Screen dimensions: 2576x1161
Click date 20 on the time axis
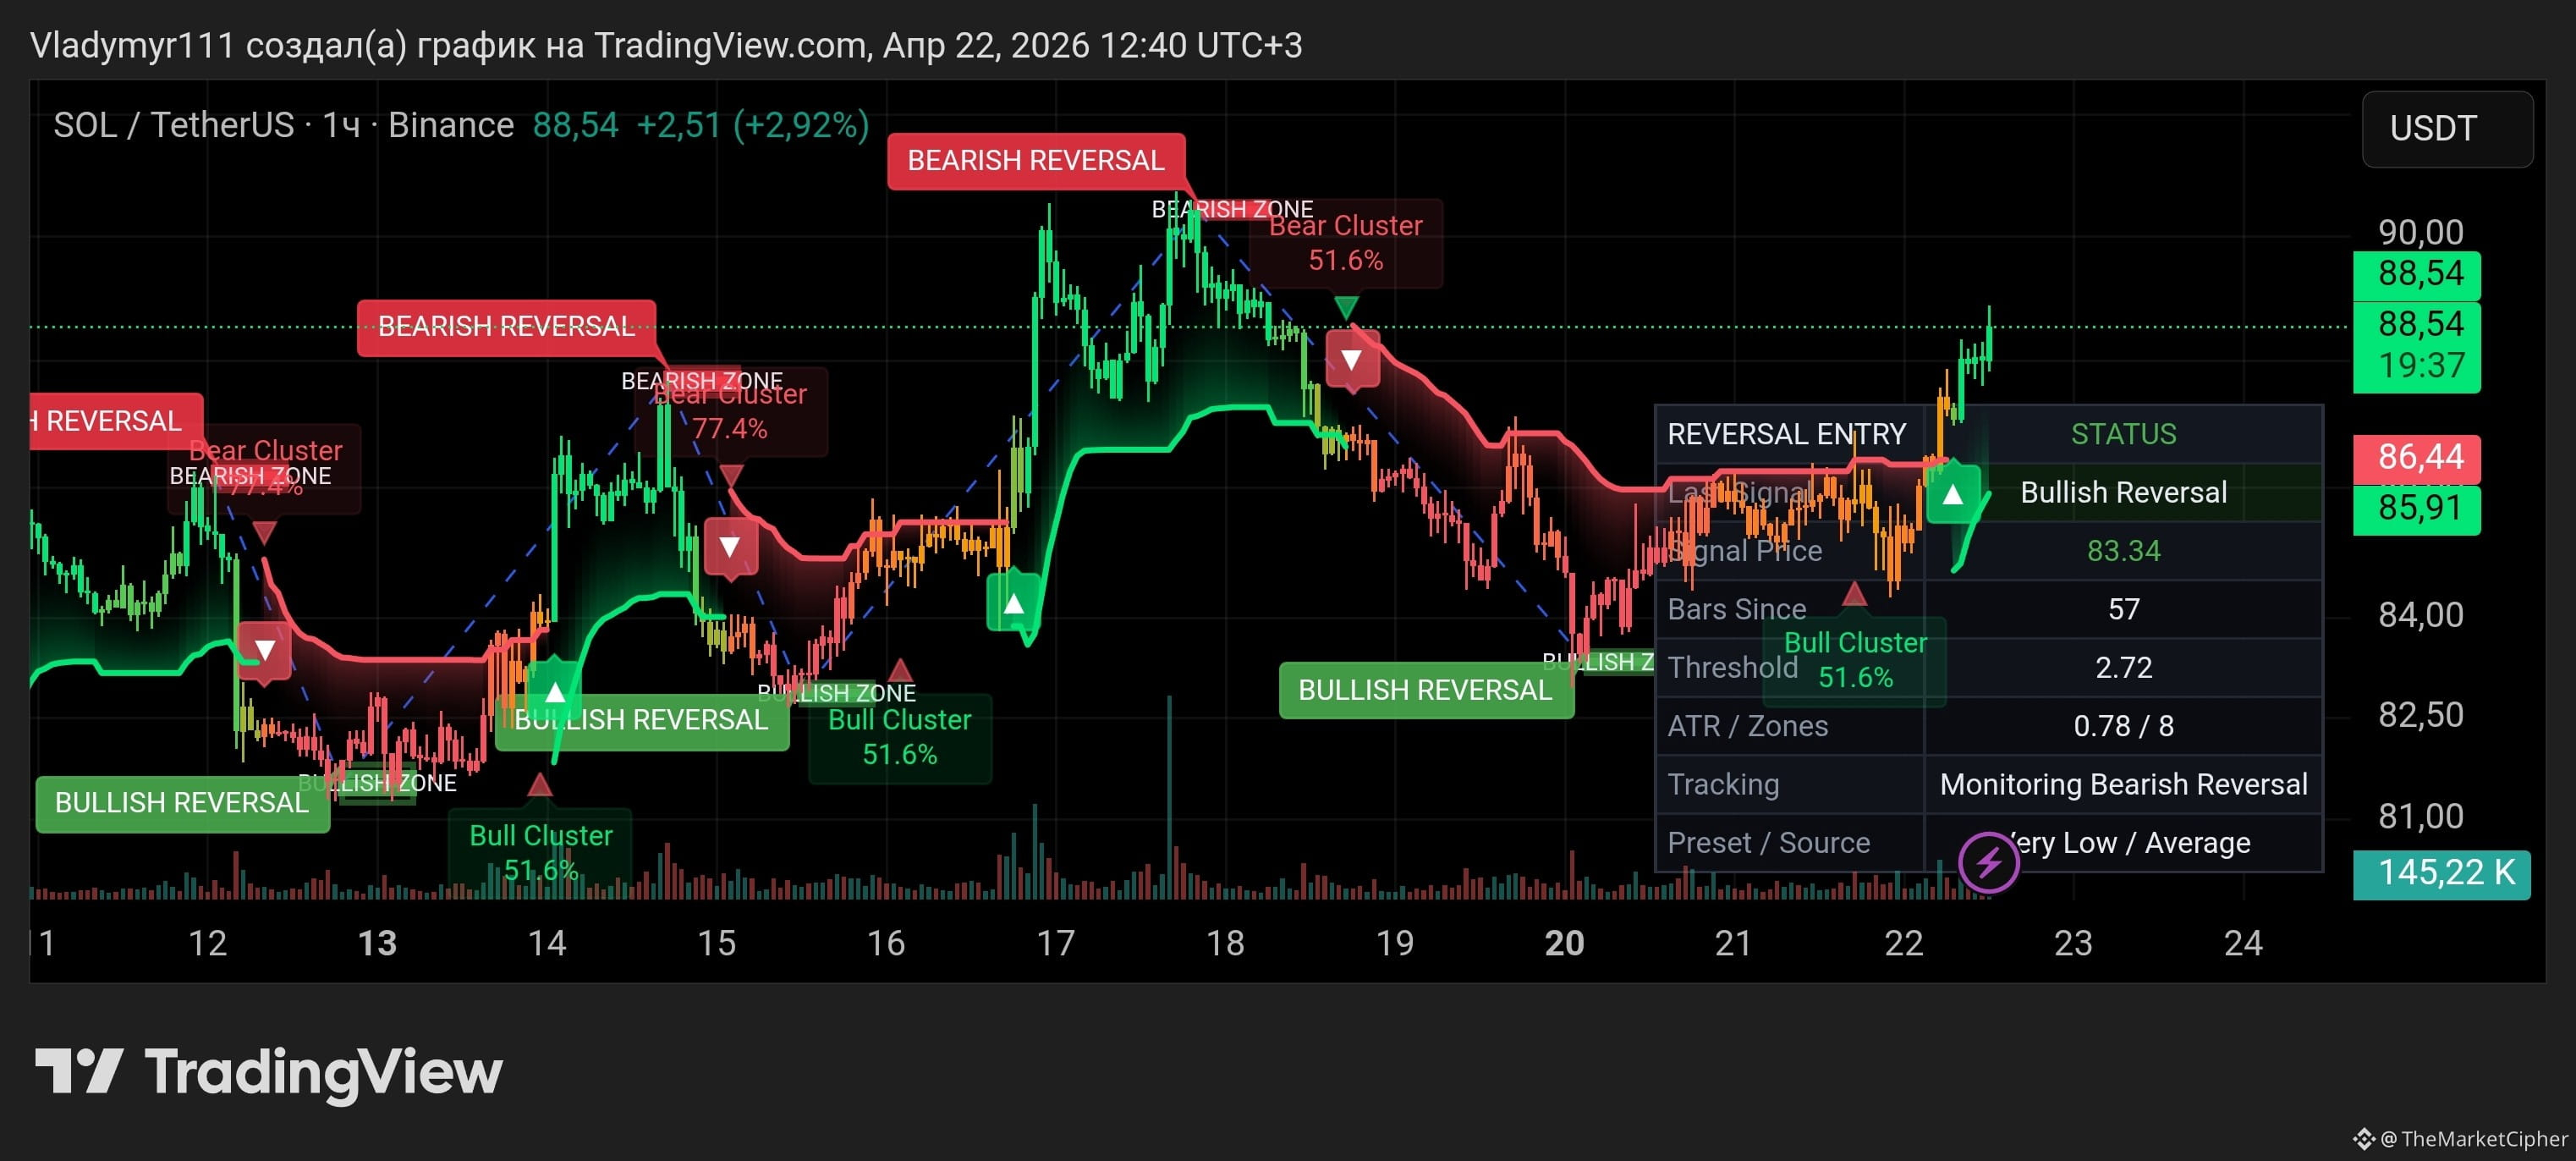click(x=1564, y=943)
